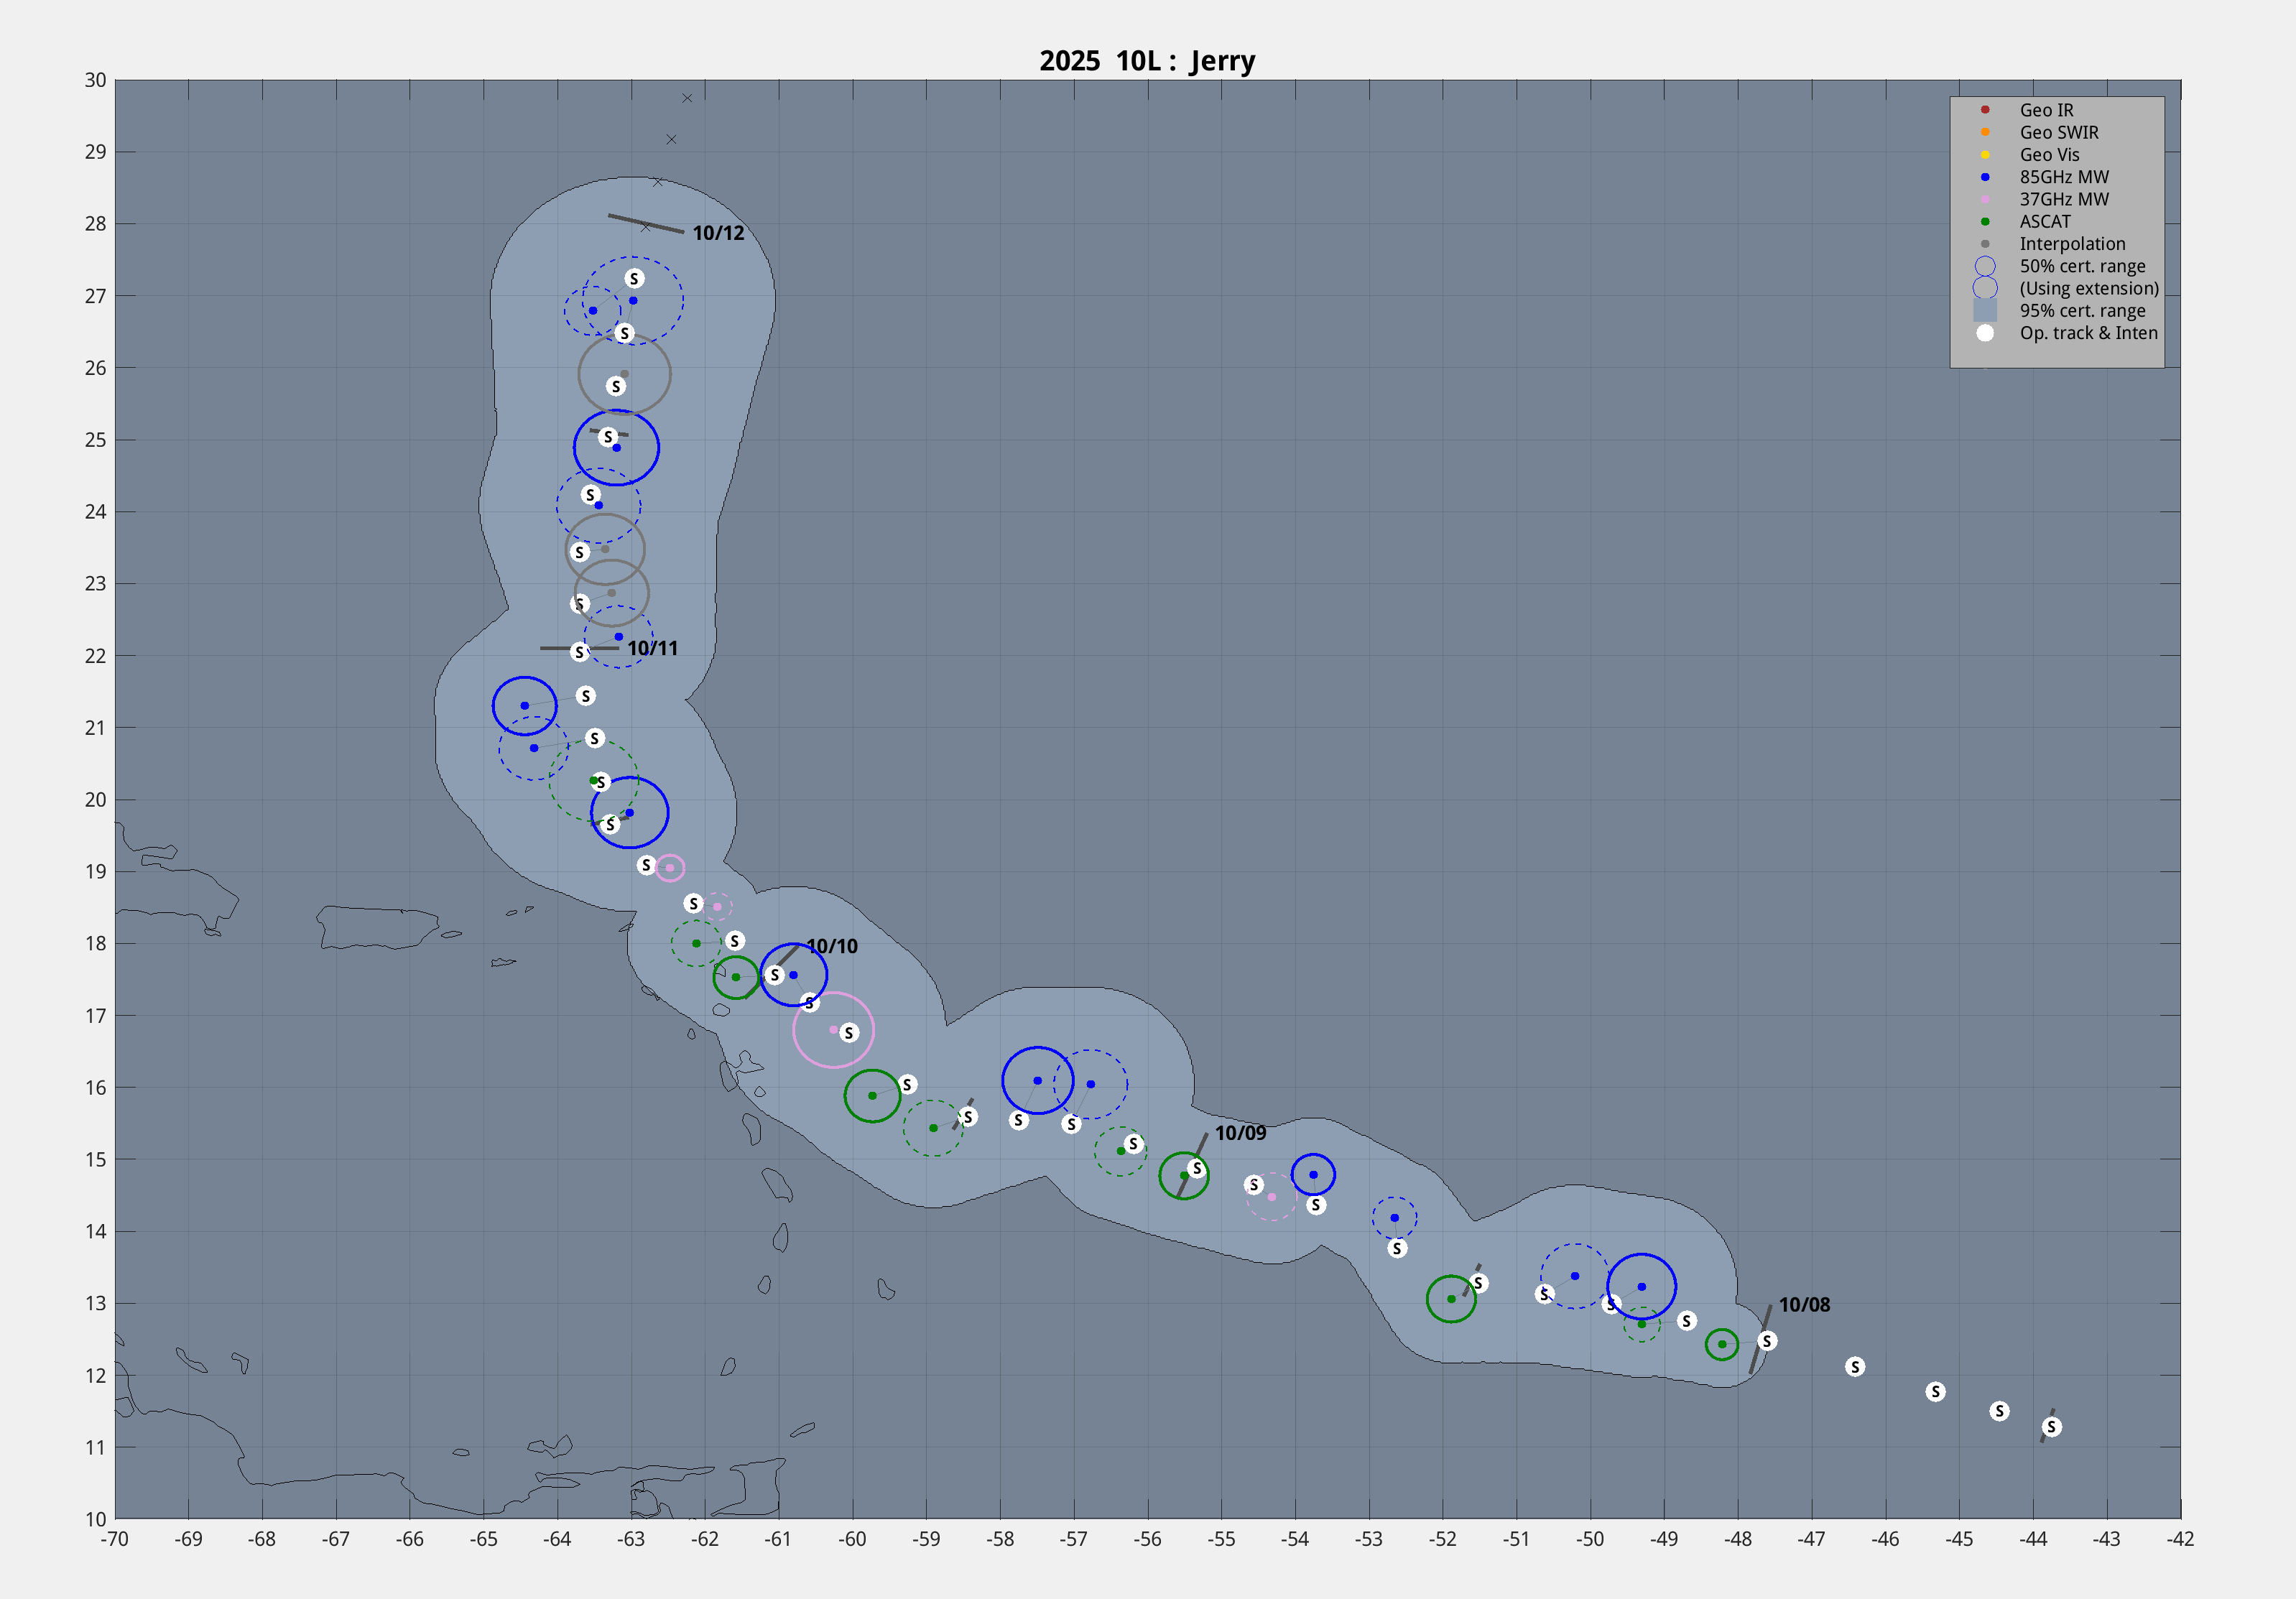Click the plot title 2025 10L: Jerry
Viewport: 2296px width, 1599px height.
pyautogui.click(x=1147, y=61)
